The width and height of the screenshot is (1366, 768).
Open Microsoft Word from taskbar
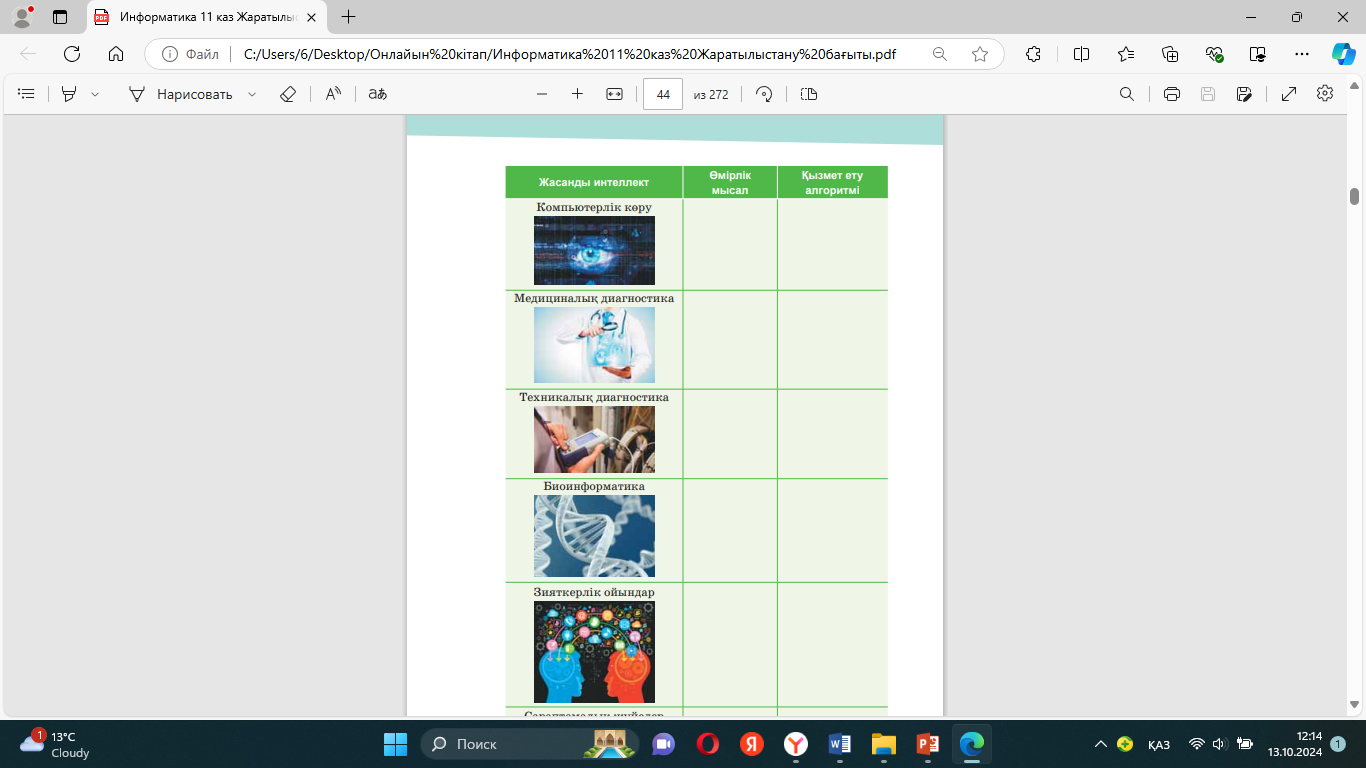pyautogui.click(x=839, y=744)
